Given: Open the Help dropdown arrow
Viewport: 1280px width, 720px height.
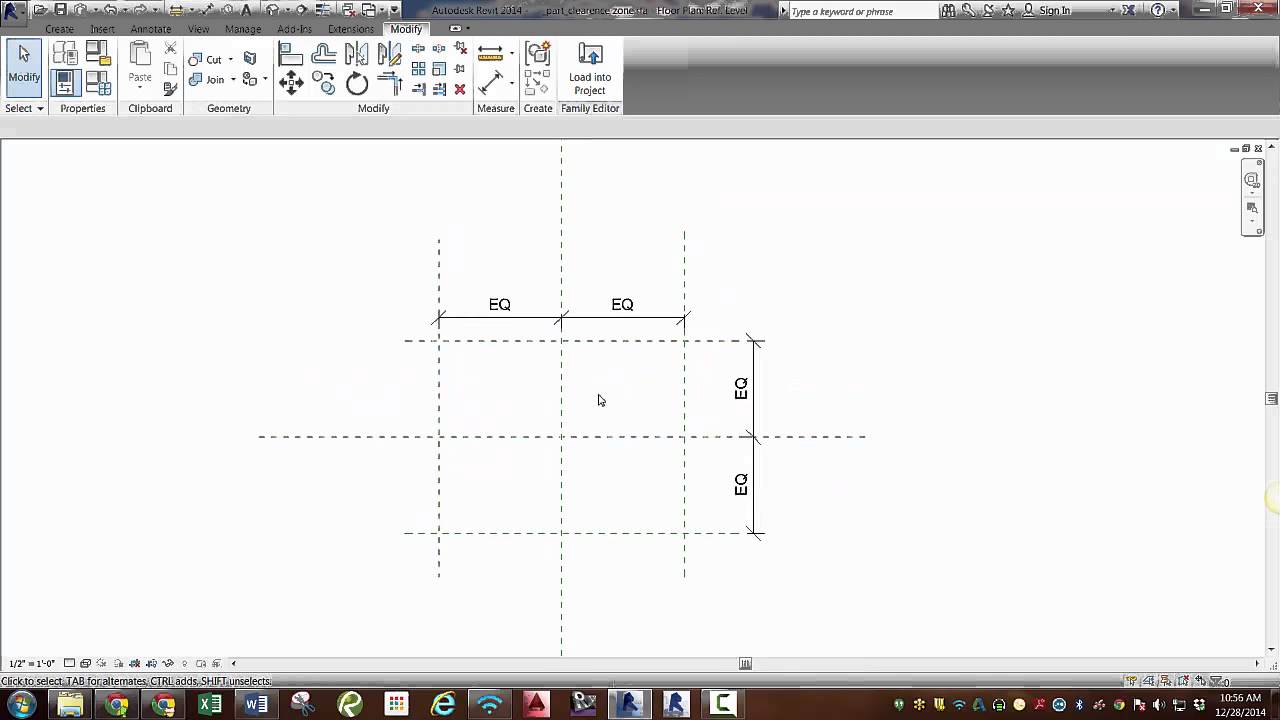Looking at the screenshot, I should (1173, 10).
